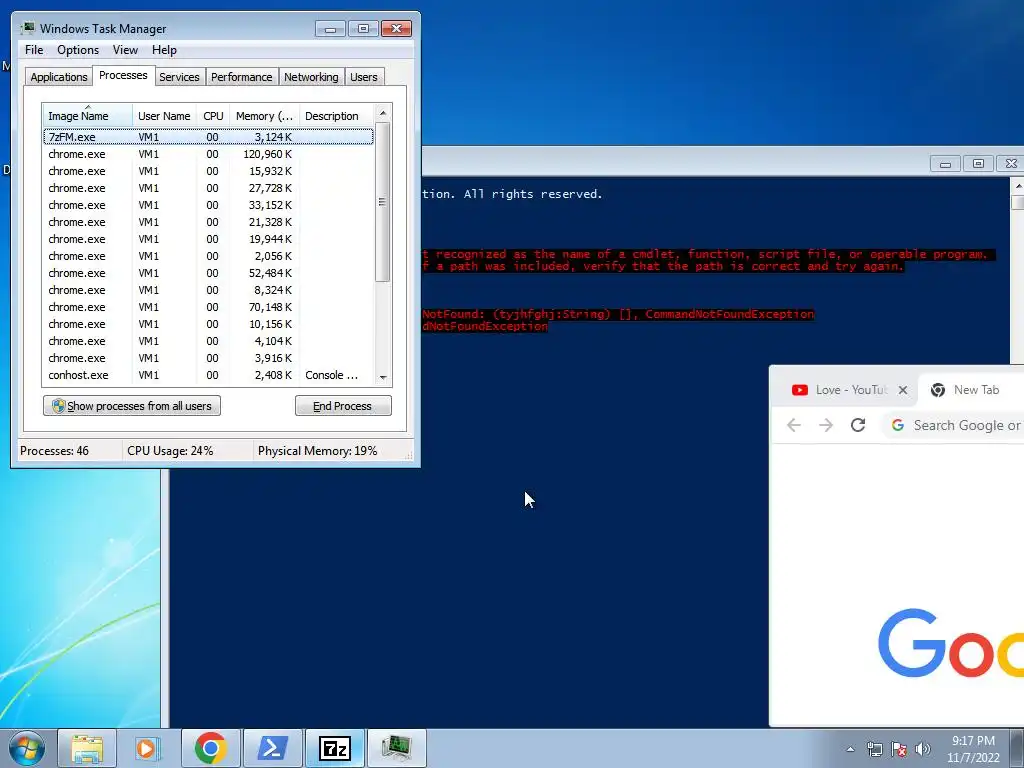This screenshot has height=768, width=1024.
Task: Switch to PowerShell in the taskbar
Action: [x=272, y=748]
